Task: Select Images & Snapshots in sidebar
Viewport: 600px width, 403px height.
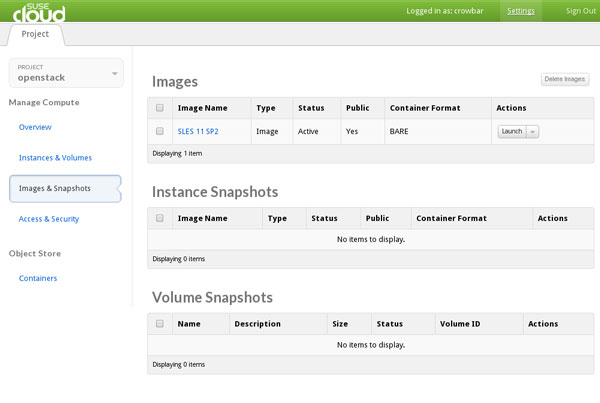Action: pos(55,188)
